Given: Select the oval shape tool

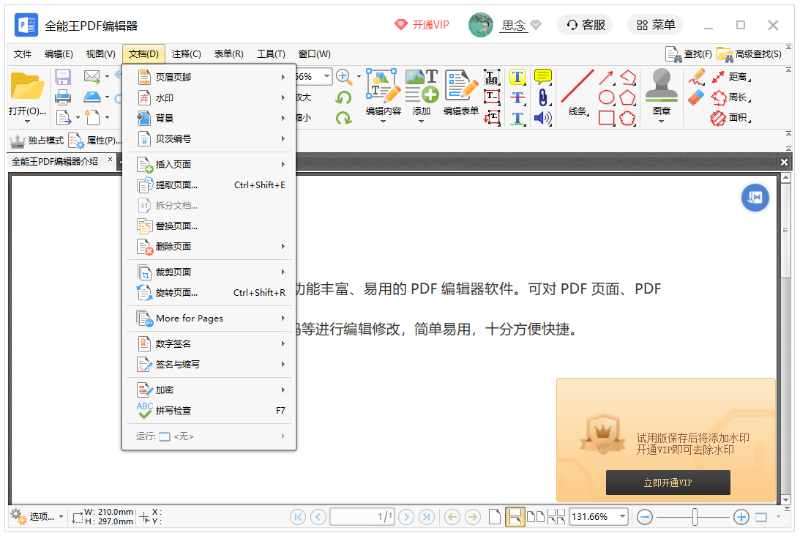Looking at the screenshot, I should click(x=606, y=97).
